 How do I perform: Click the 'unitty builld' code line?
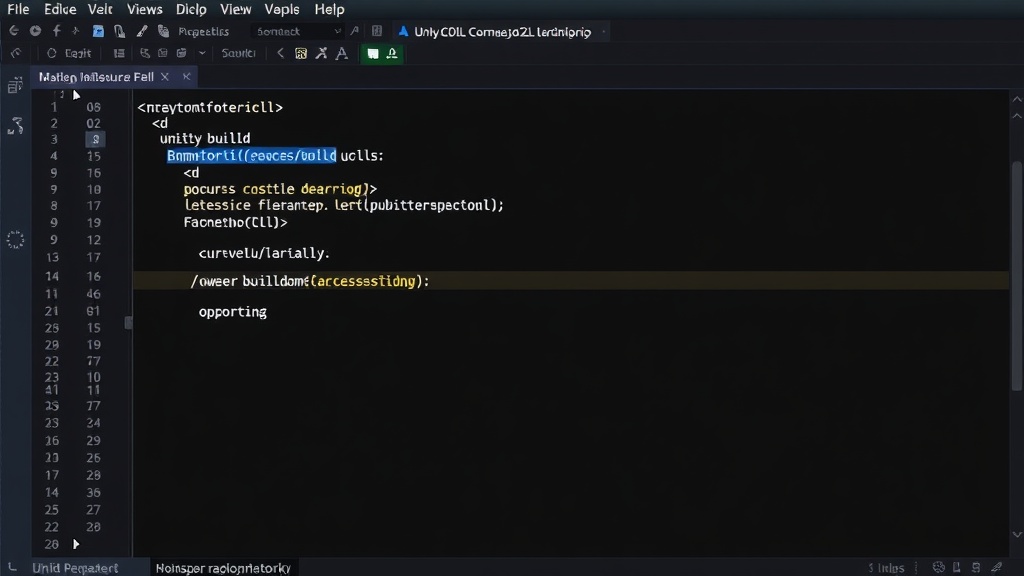point(205,138)
